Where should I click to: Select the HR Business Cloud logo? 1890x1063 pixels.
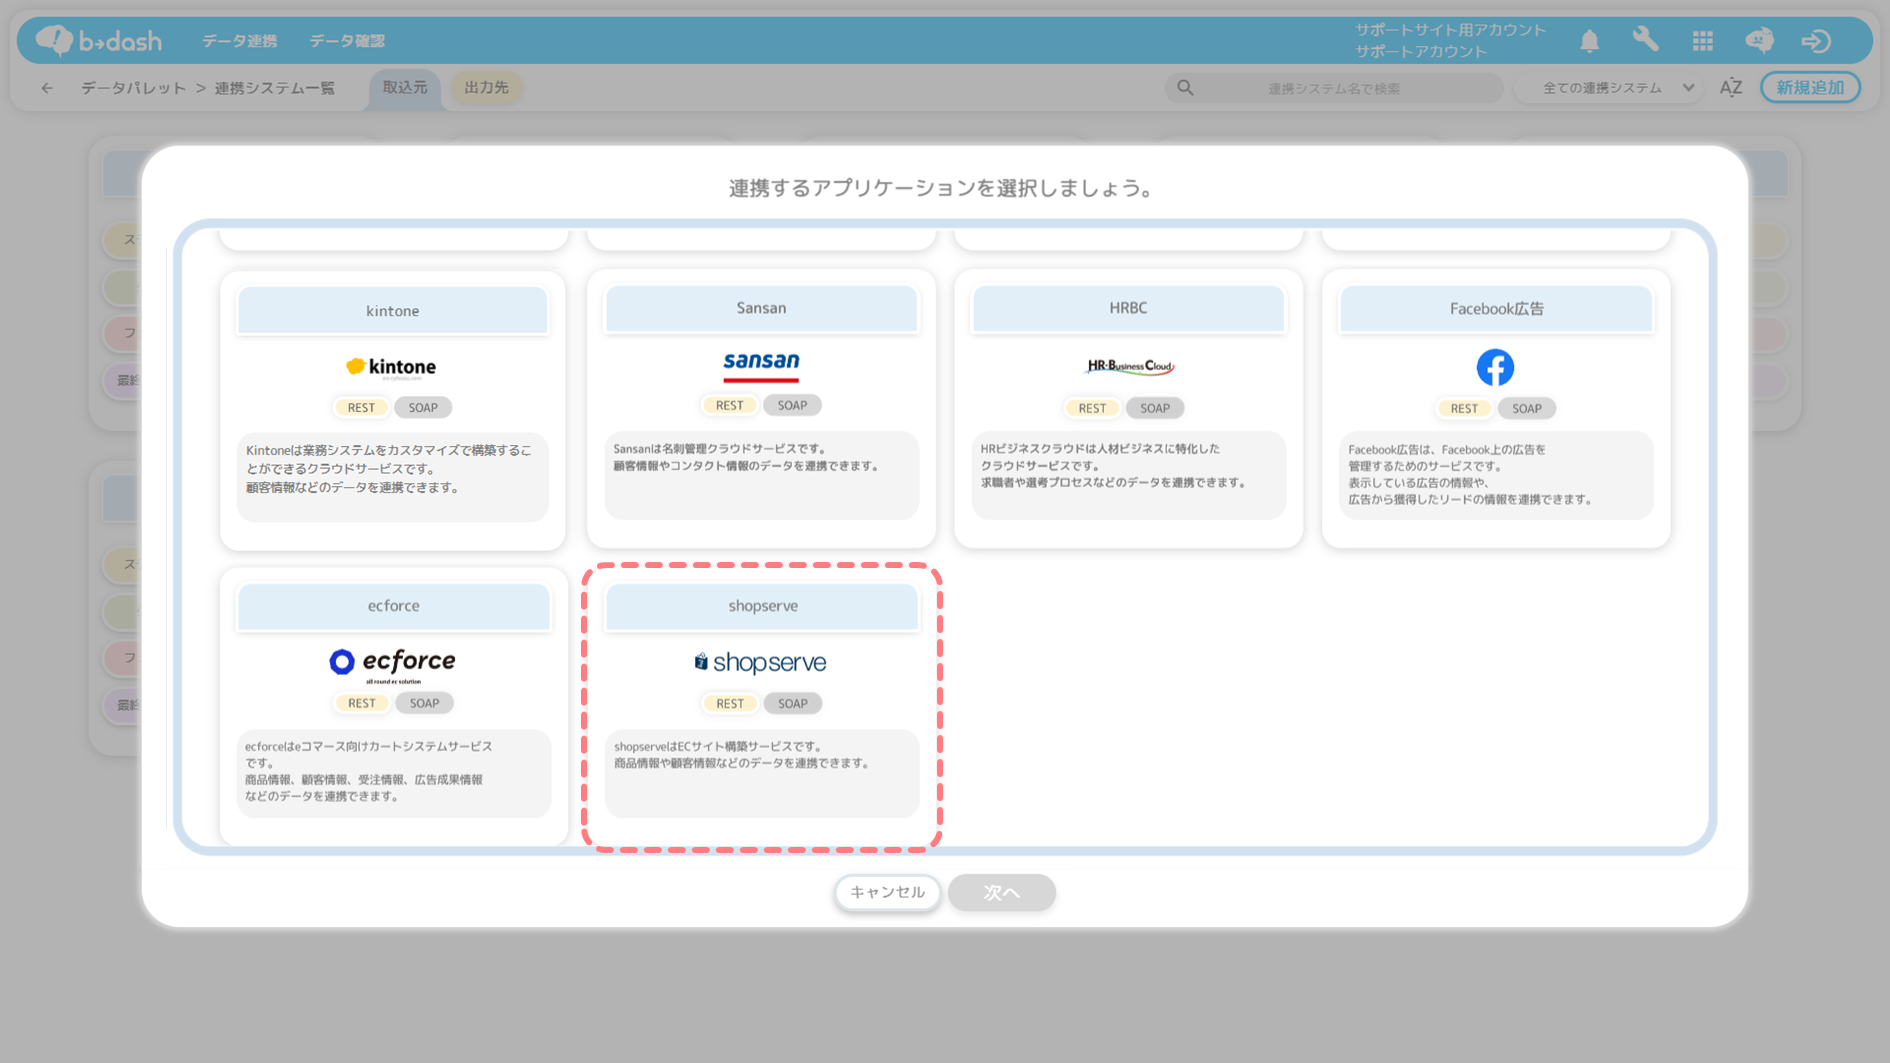1129,366
